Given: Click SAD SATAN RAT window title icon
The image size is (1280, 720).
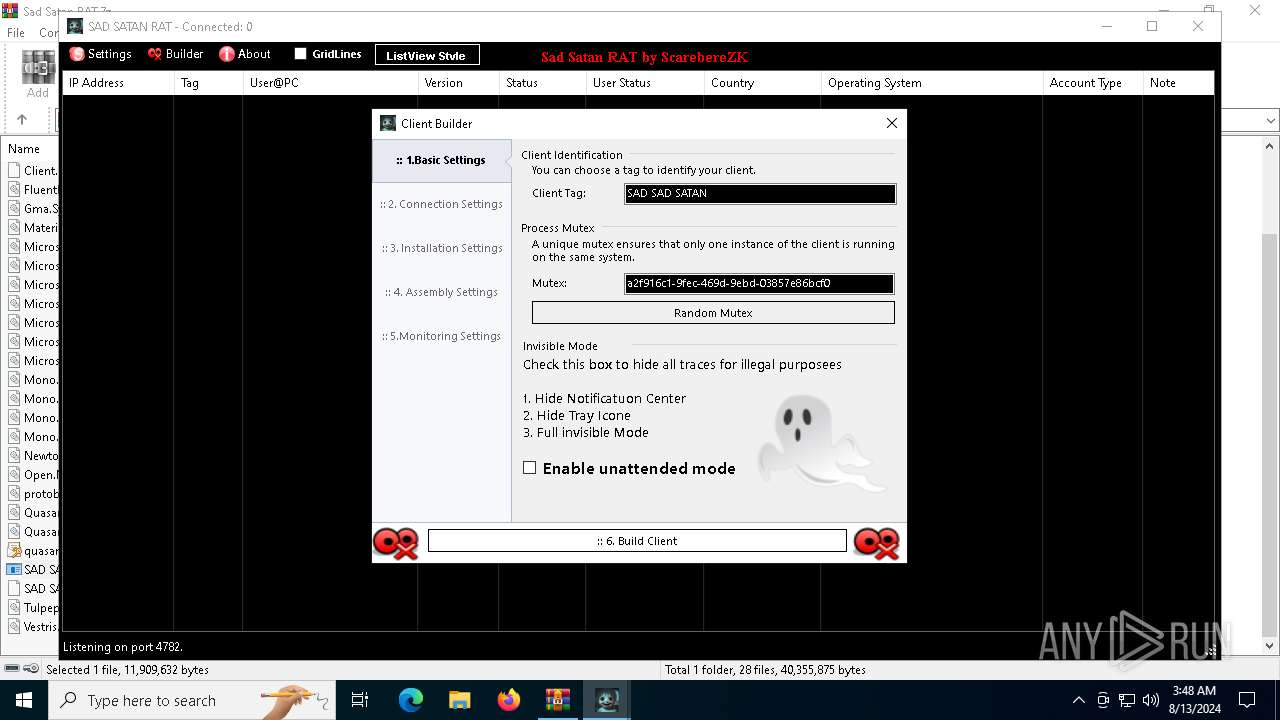Looking at the screenshot, I should (75, 27).
